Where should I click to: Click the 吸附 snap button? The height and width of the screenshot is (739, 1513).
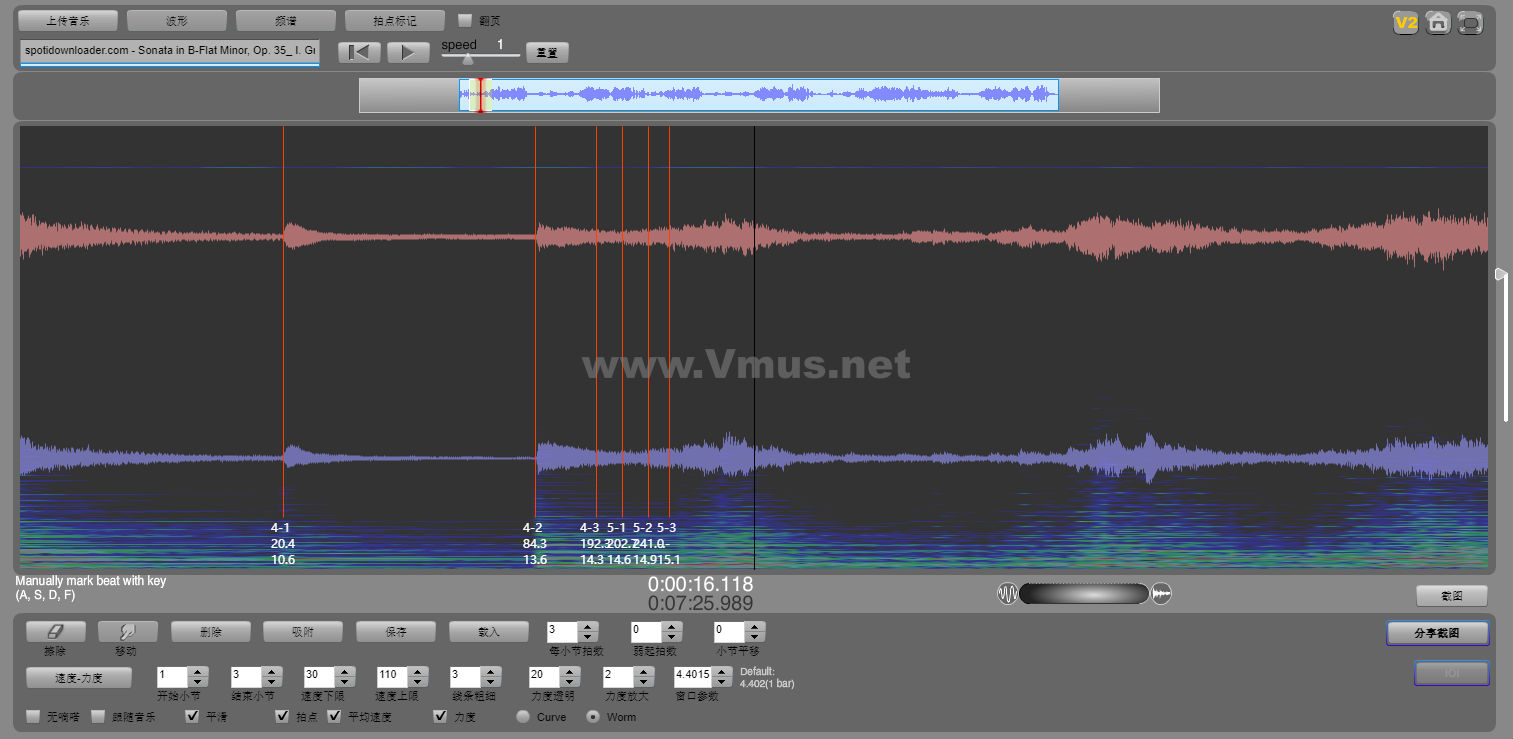[x=303, y=632]
